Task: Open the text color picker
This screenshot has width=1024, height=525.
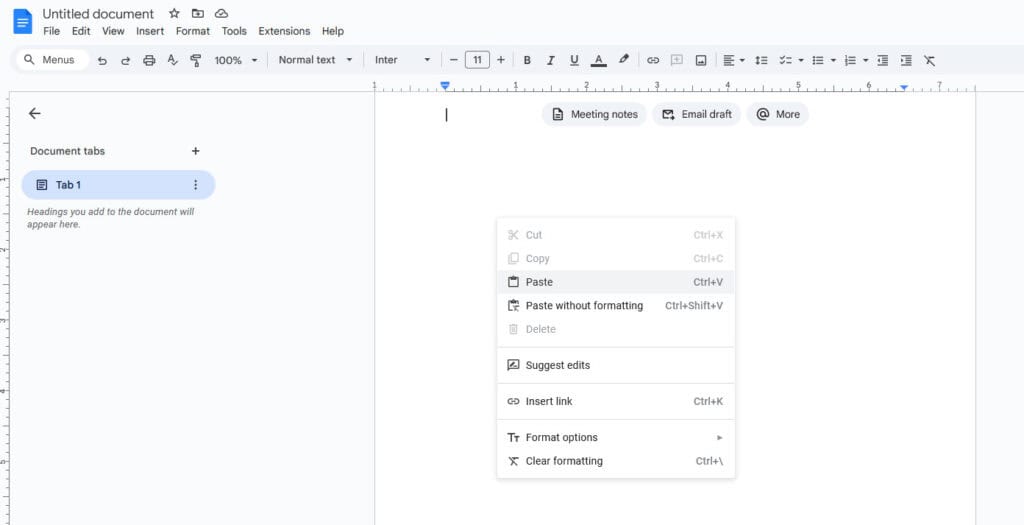Action: pyautogui.click(x=598, y=60)
